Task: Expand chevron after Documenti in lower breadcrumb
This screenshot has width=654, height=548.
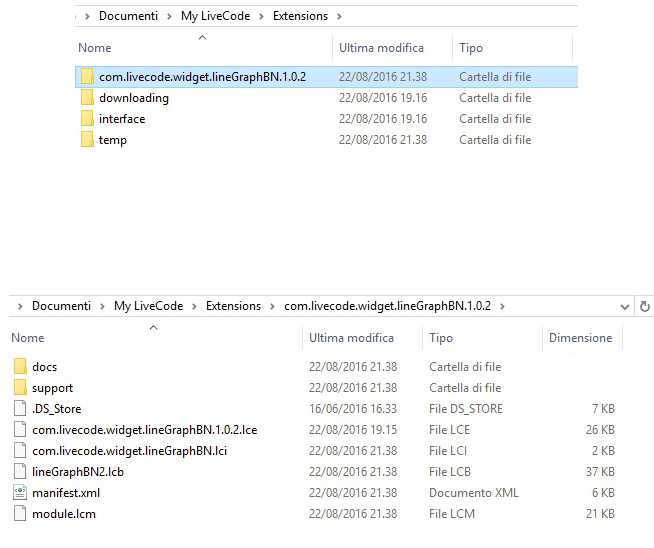Action: pyautogui.click(x=102, y=307)
